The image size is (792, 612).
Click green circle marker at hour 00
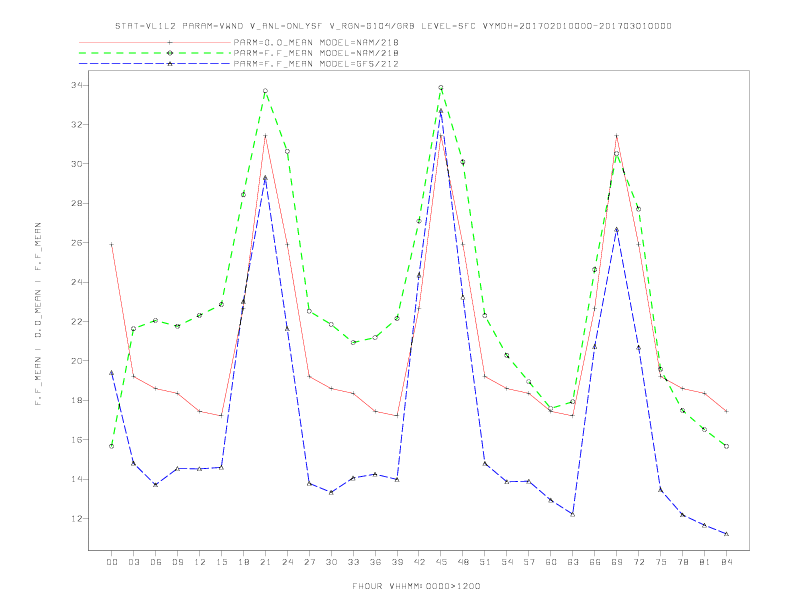pyautogui.click(x=112, y=446)
